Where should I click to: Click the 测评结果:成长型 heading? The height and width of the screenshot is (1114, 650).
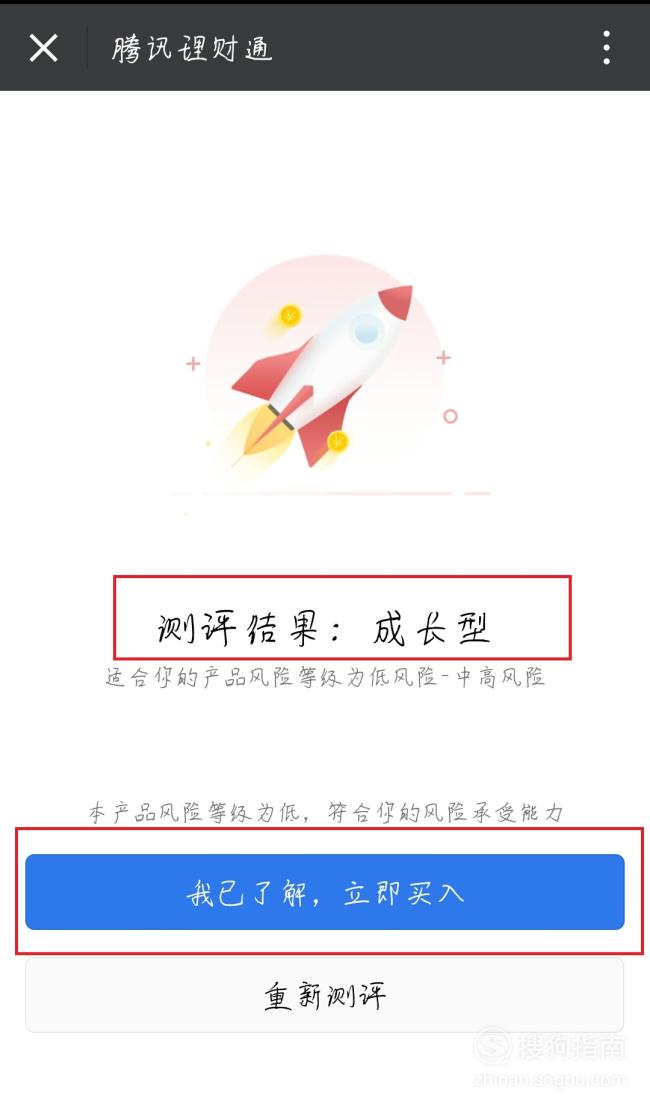click(x=324, y=628)
